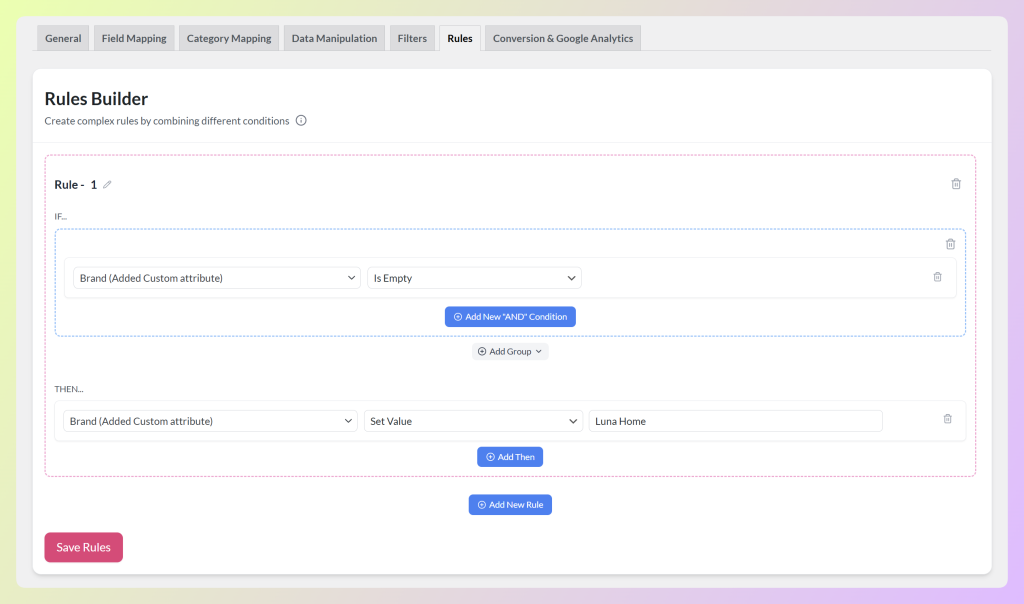This screenshot has height=604, width=1024.
Task: Remove the Brand Is Empty condition
Action: (x=937, y=277)
